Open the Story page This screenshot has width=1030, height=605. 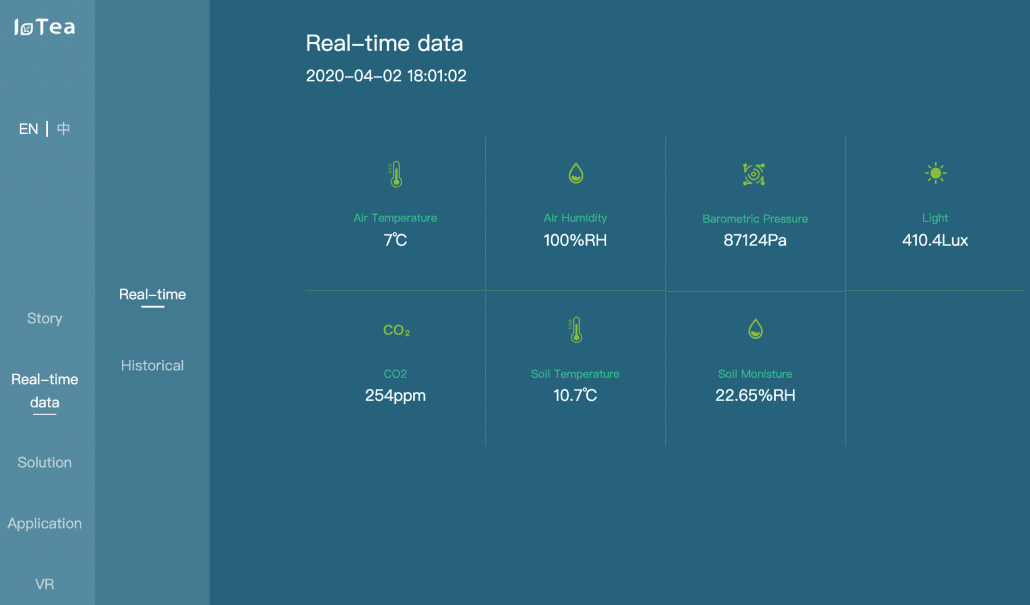(x=45, y=318)
